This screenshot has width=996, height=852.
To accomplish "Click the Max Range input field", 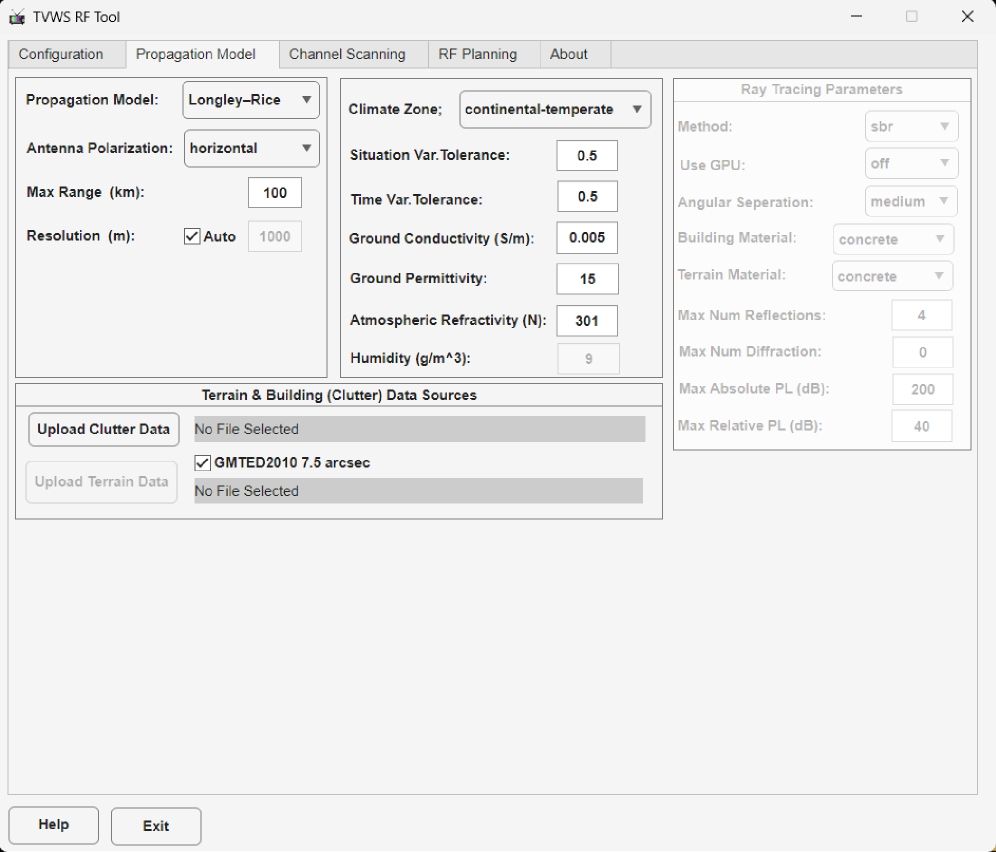I will [x=275, y=193].
